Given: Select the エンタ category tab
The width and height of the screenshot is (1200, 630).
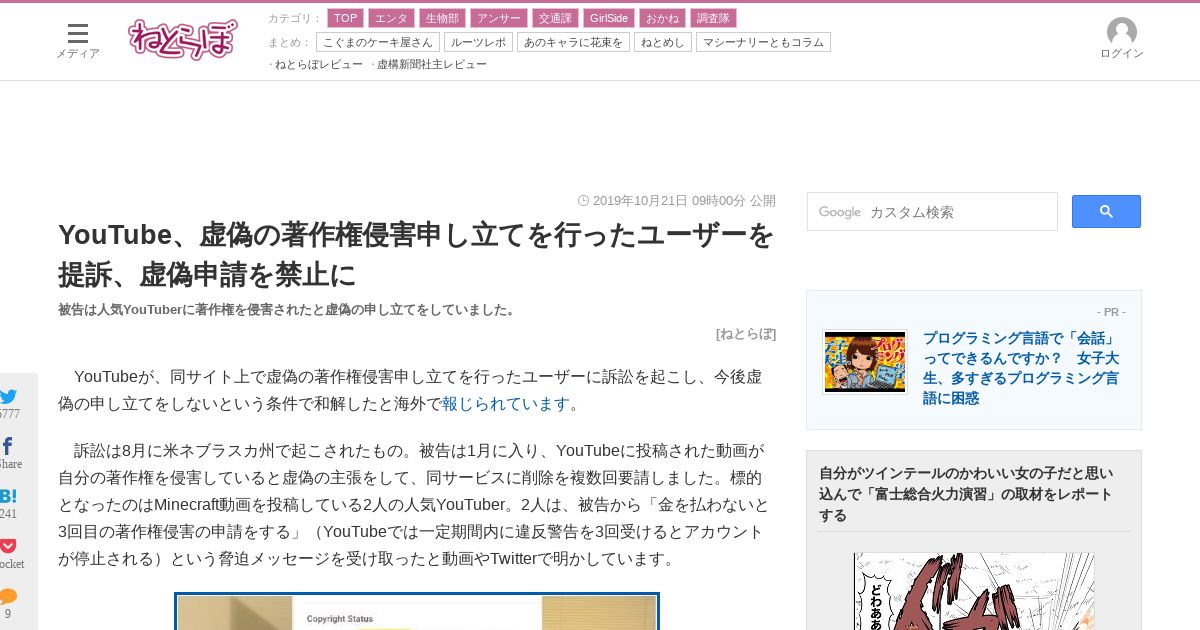Looking at the screenshot, I should (x=391, y=18).
